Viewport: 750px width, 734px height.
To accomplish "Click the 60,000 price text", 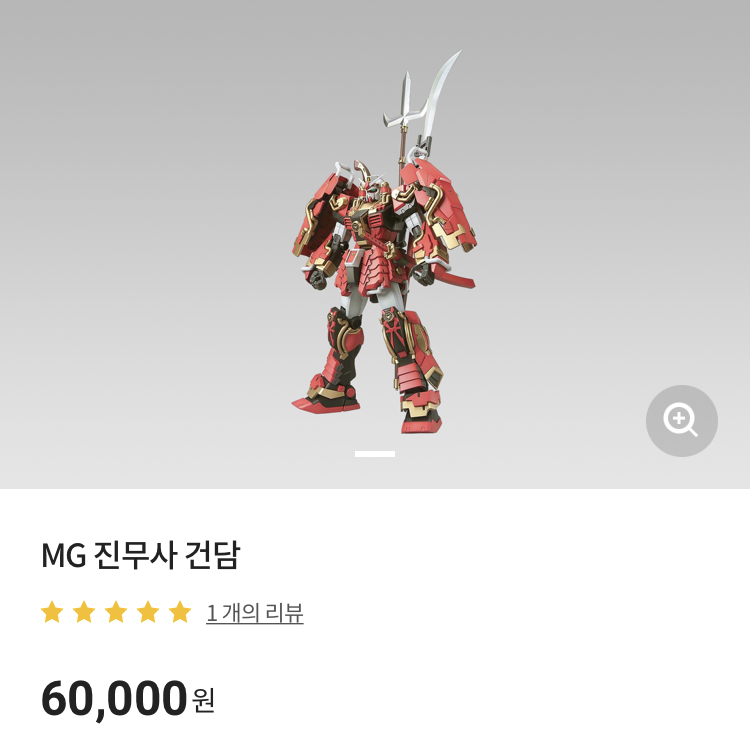I will pos(114,699).
